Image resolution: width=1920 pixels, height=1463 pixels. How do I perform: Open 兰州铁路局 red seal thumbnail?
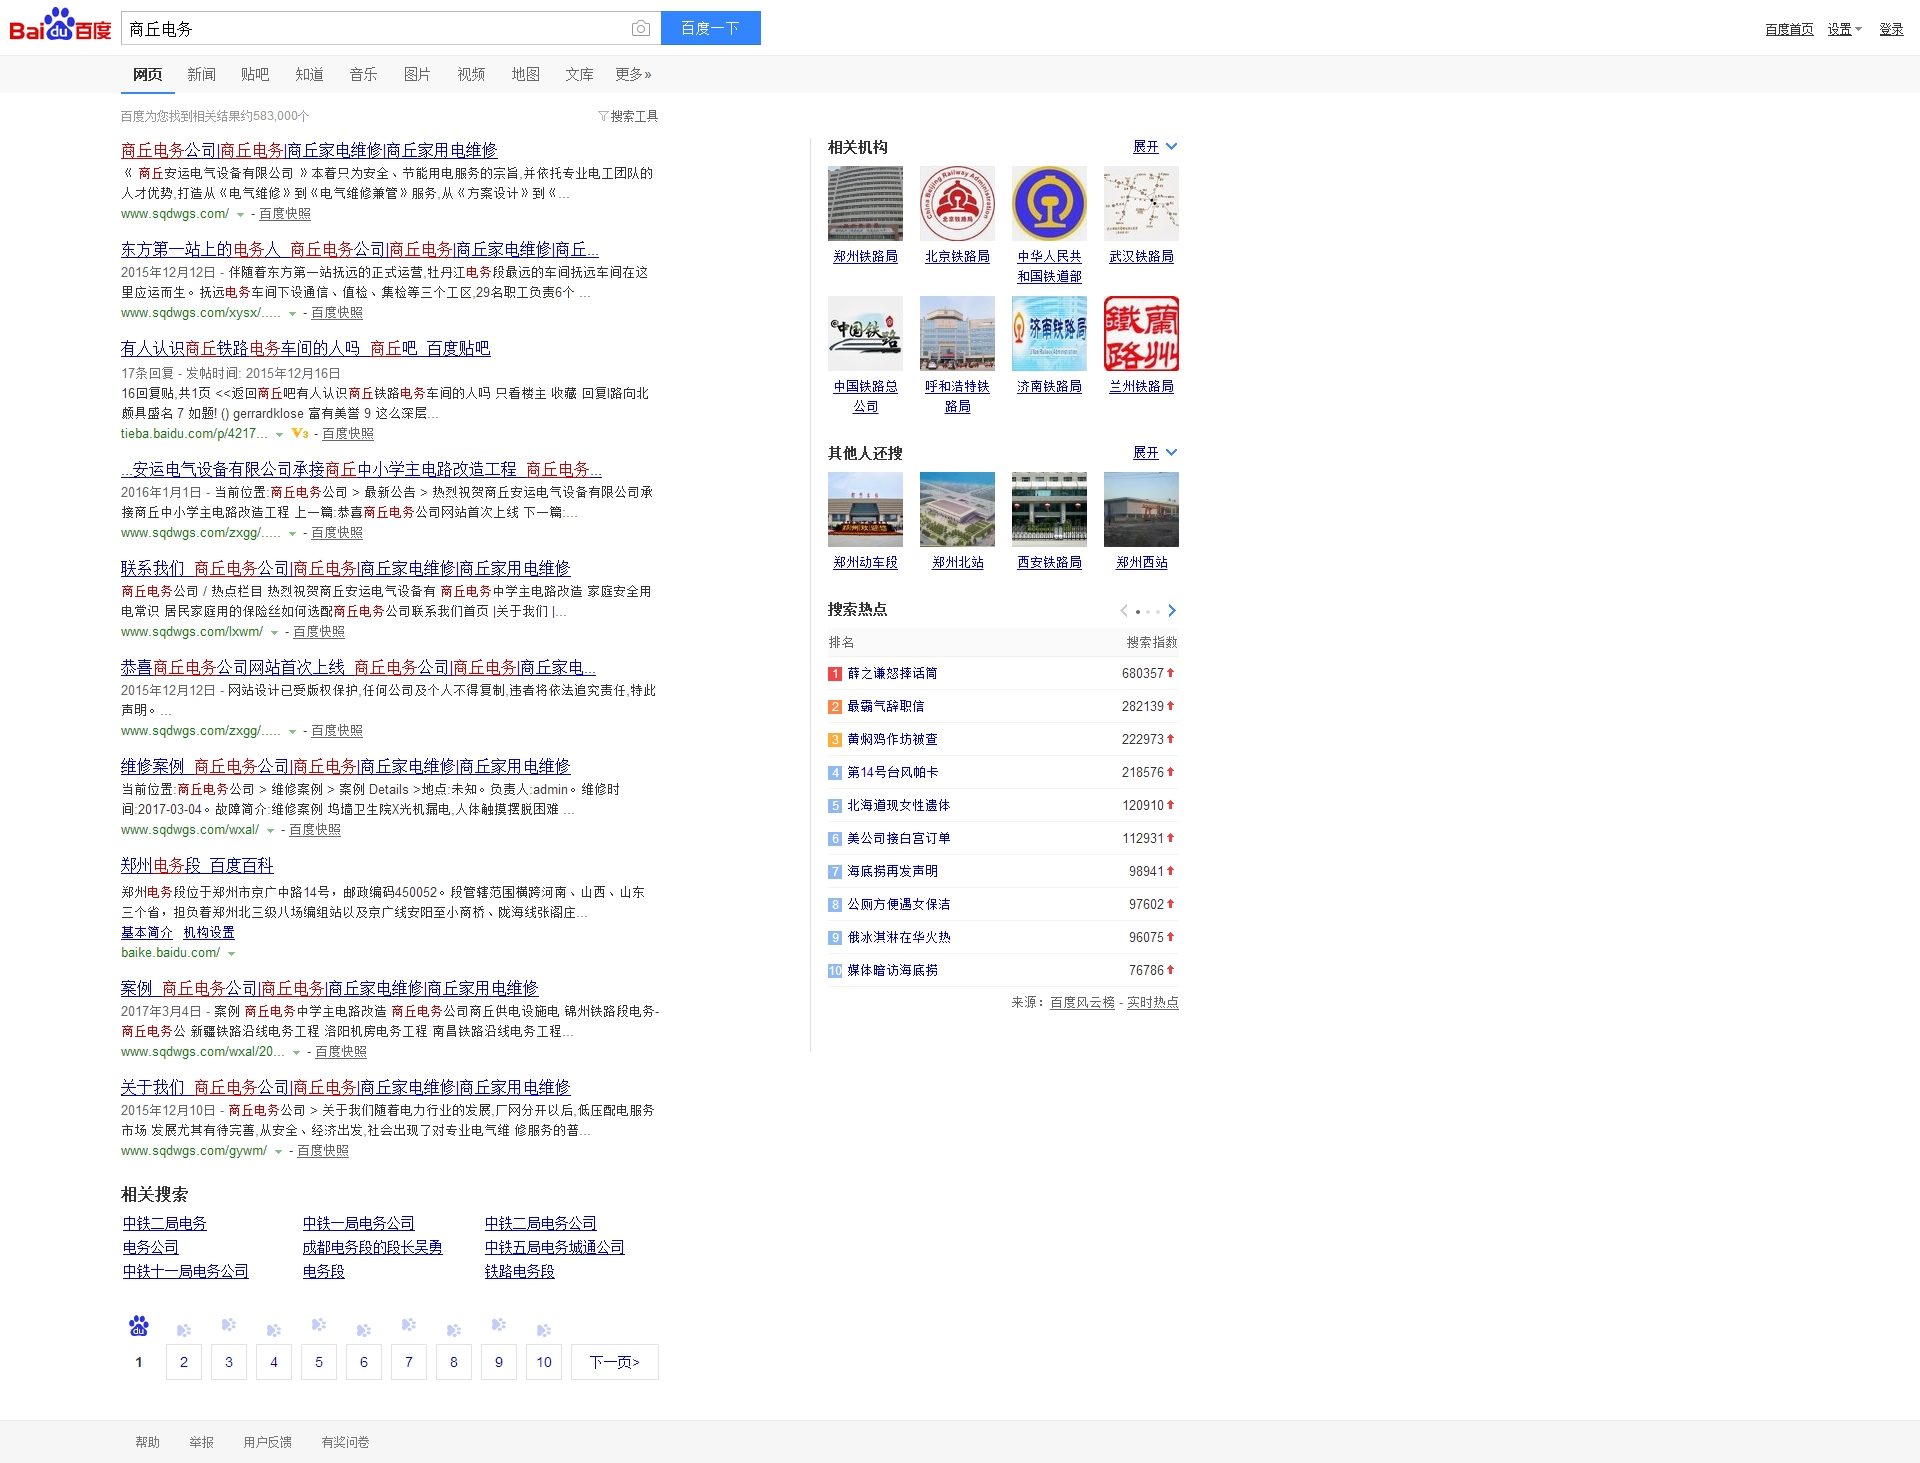coord(1141,333)
